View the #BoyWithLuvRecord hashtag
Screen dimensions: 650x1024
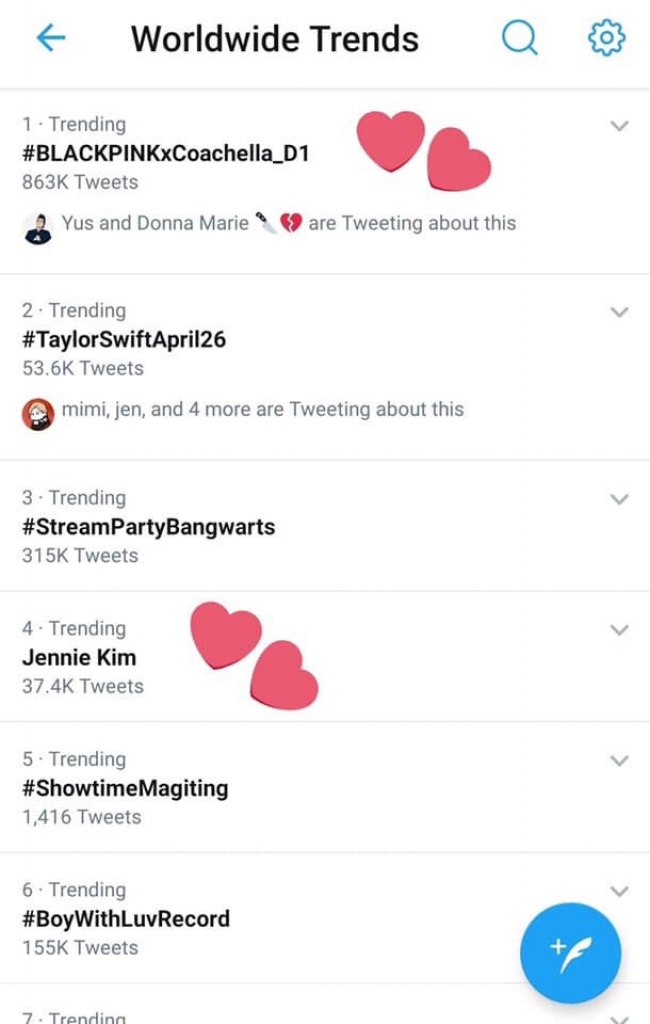point(126,918)
